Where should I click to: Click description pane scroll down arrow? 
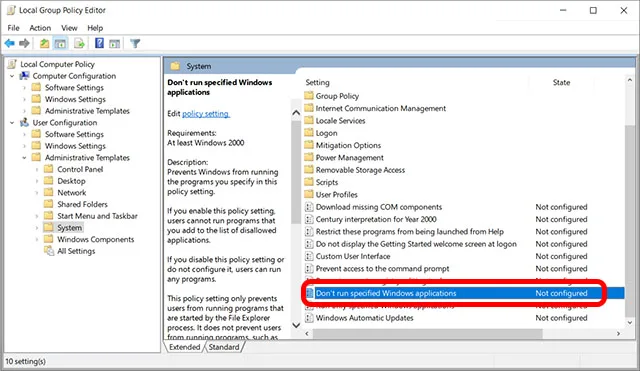[x=296, y=325]
